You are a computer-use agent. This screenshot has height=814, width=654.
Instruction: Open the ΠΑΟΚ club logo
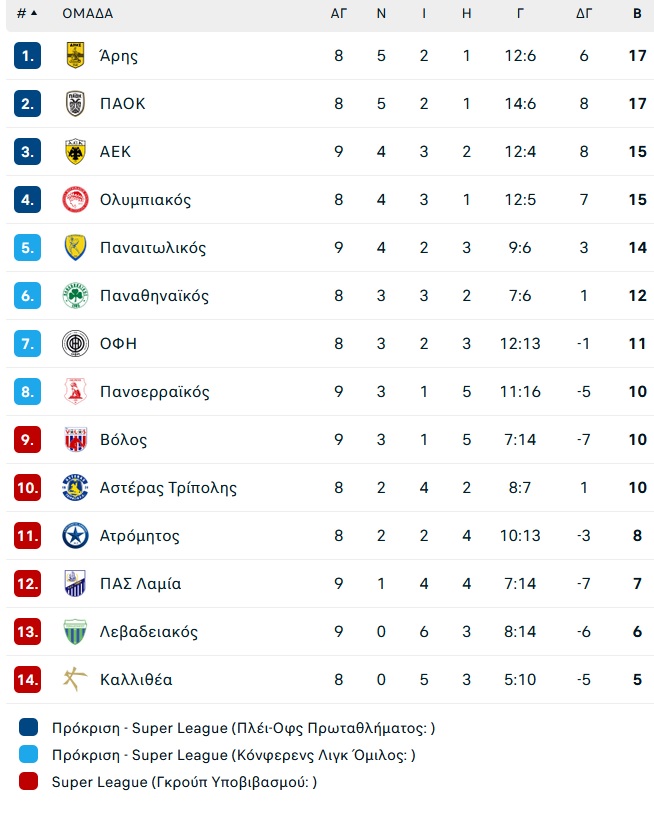pyautogui.click(x=75, y=103)
